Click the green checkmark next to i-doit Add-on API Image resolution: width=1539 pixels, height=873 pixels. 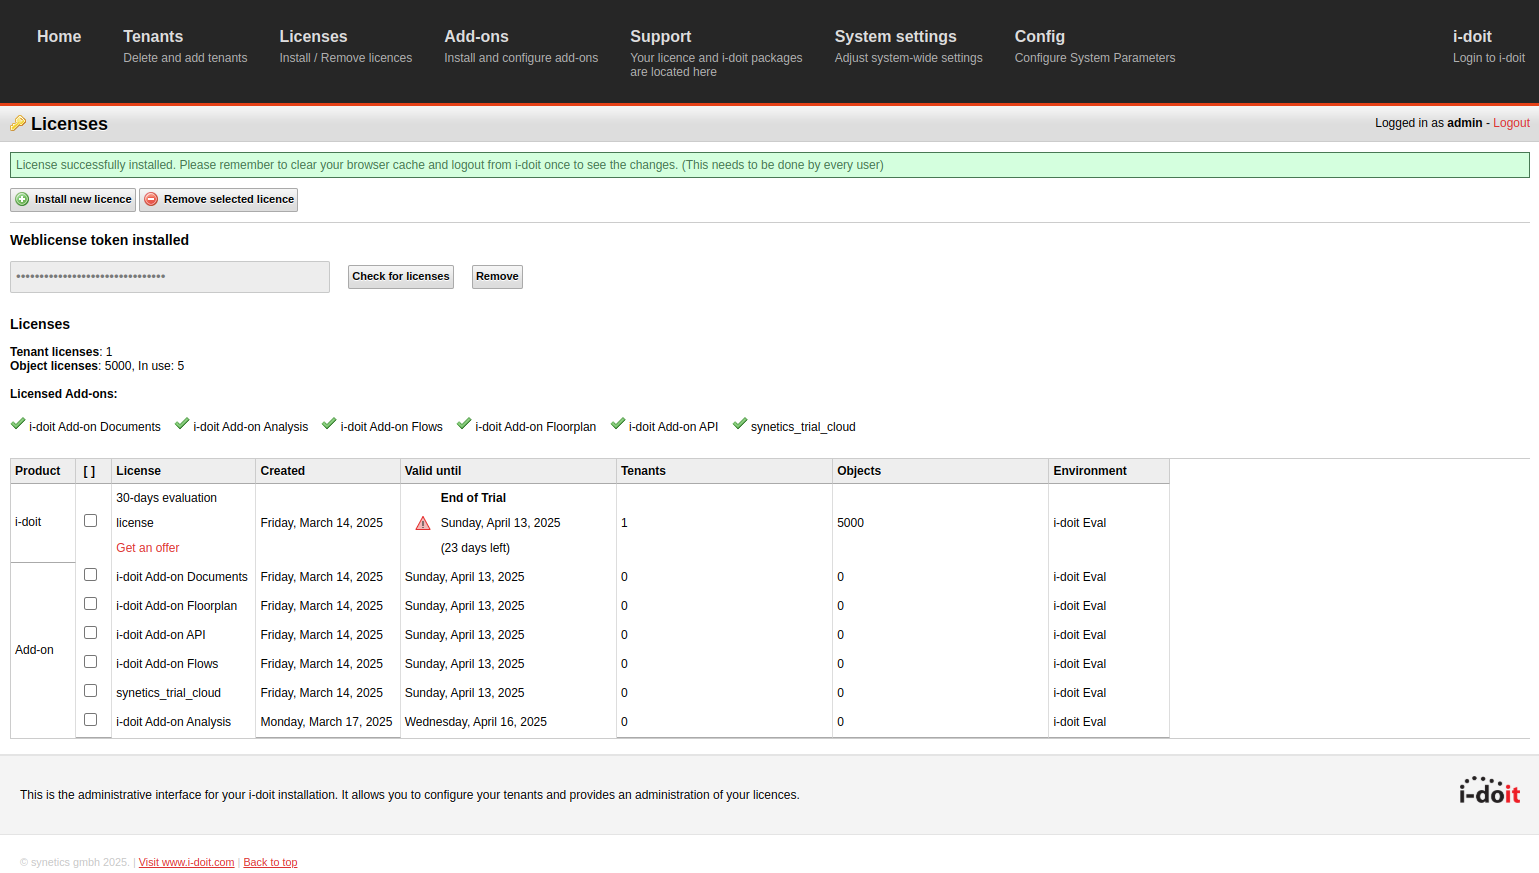(x=618, y=424)
